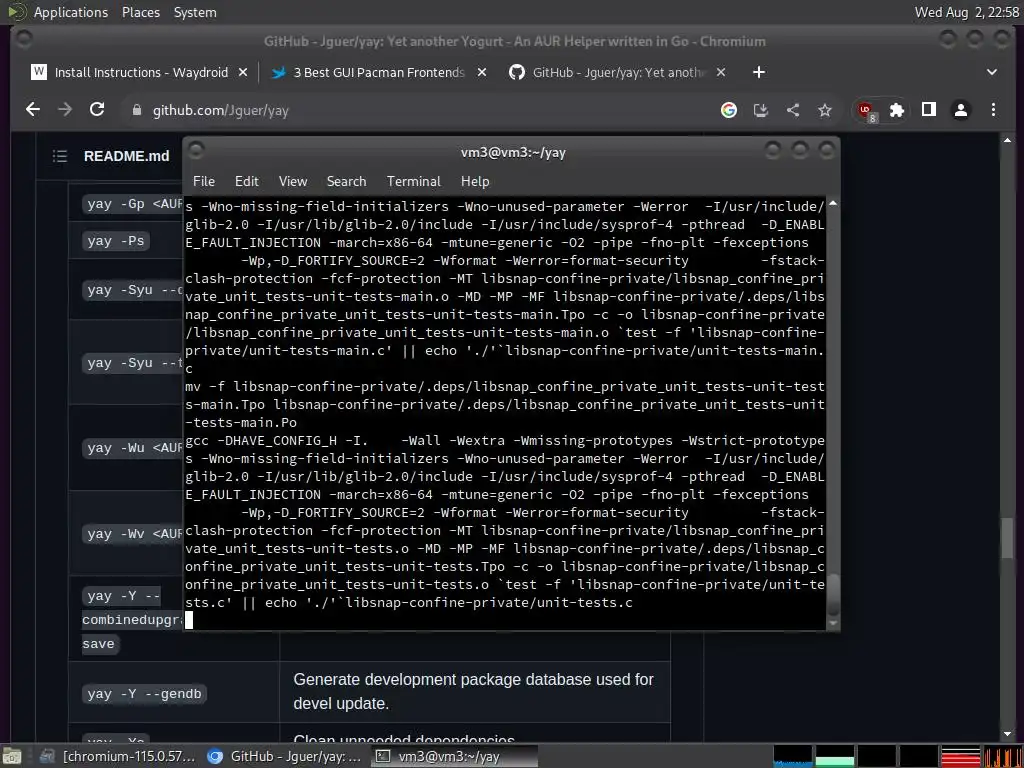
Task: Click the yay -Ps command text
Action: tap(116, 241)
